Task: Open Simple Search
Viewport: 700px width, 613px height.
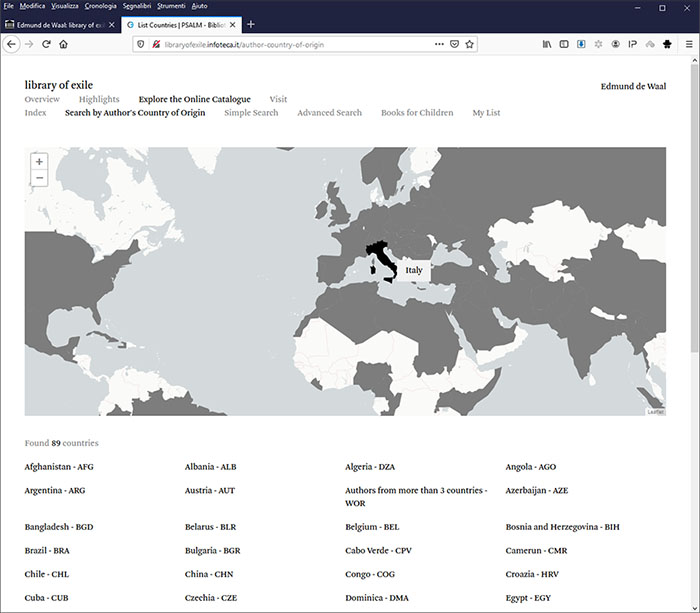Action: (x=251, y=113)
